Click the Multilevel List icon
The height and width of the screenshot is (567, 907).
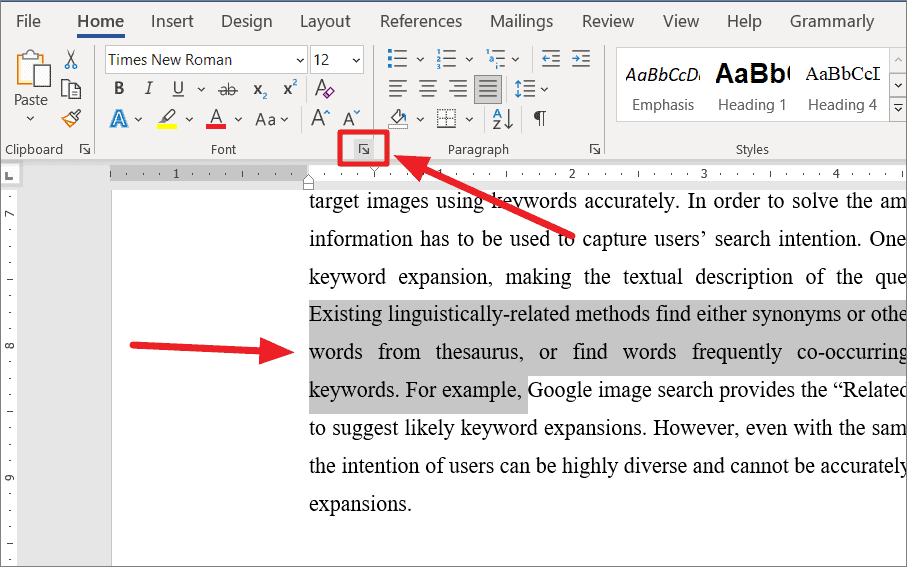pos(495,58)
